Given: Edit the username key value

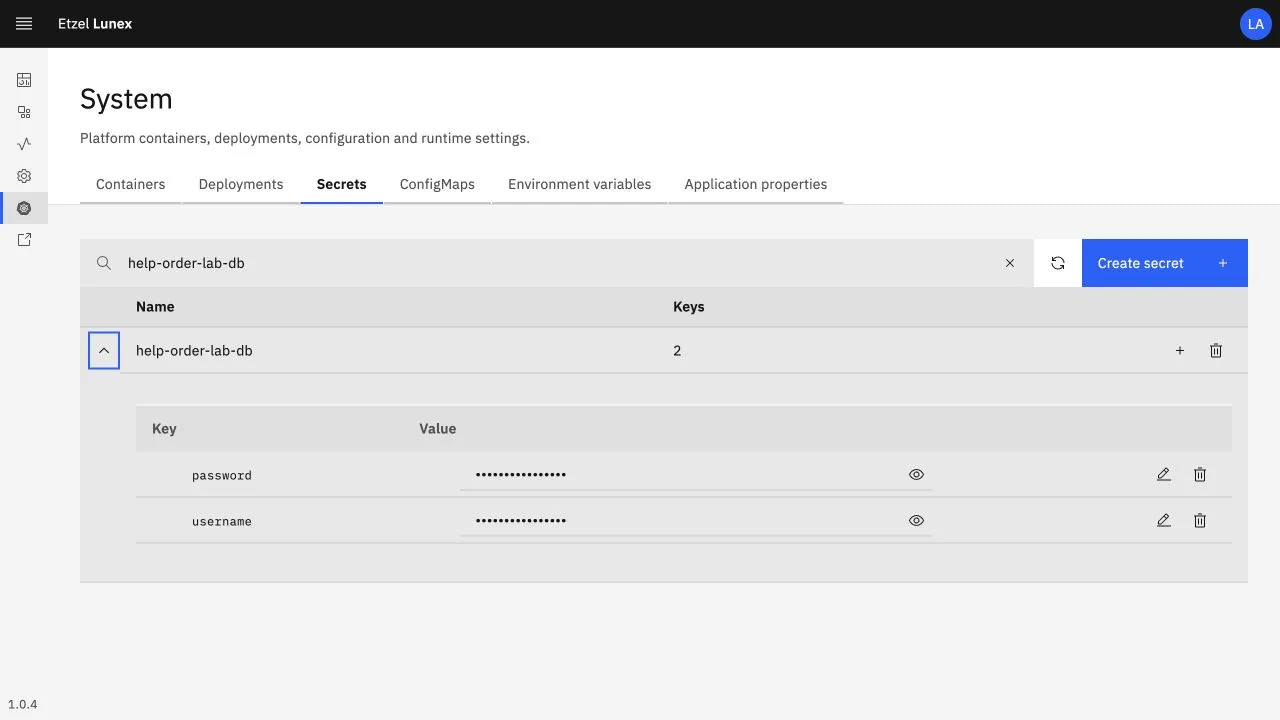Looking at the screenshot, I should 1164,521.
